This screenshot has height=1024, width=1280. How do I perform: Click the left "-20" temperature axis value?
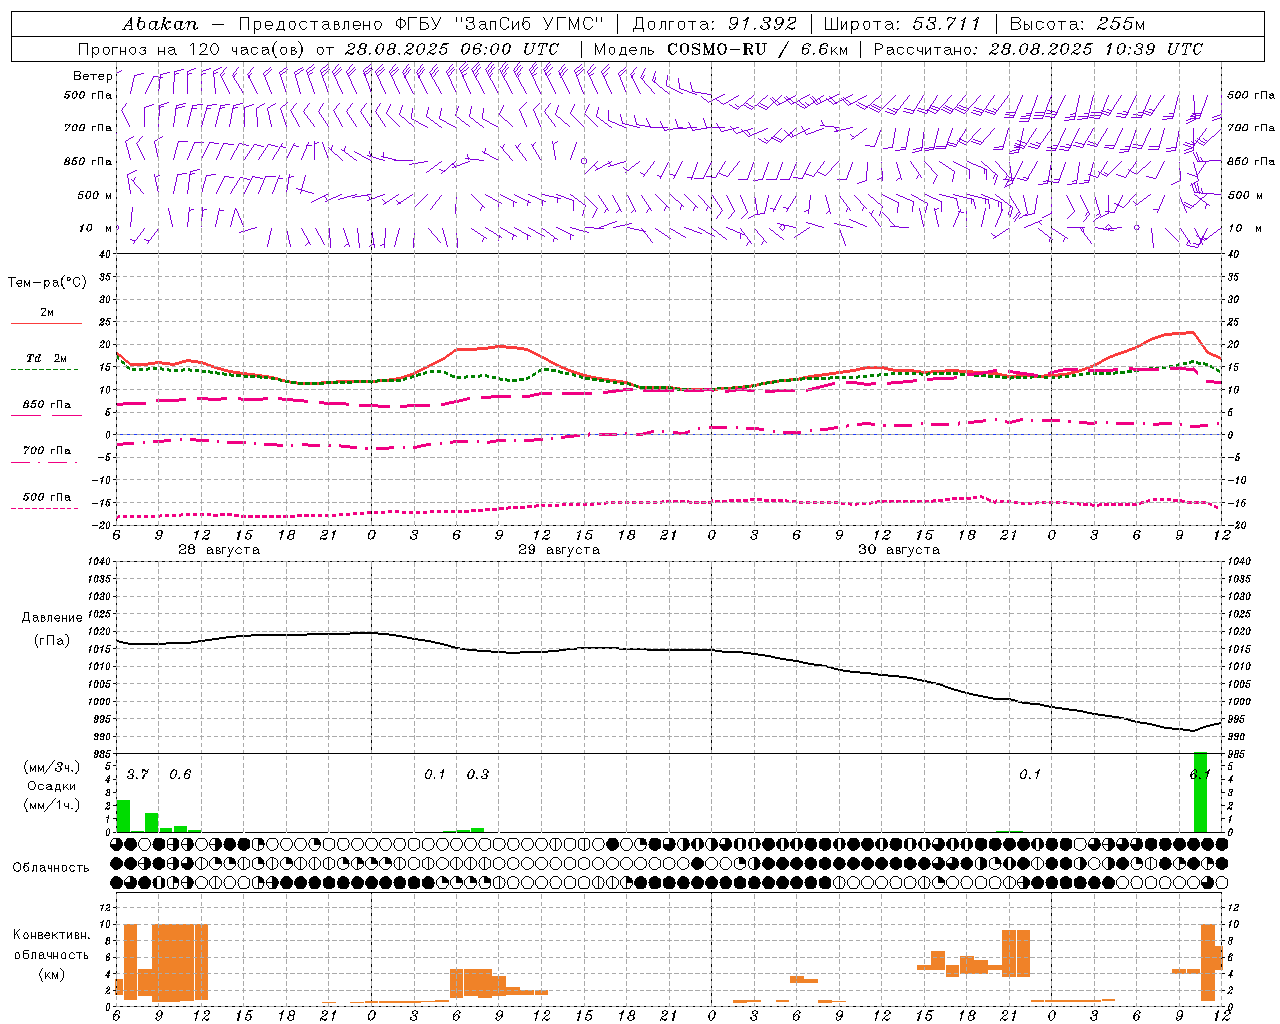(103, 525)
